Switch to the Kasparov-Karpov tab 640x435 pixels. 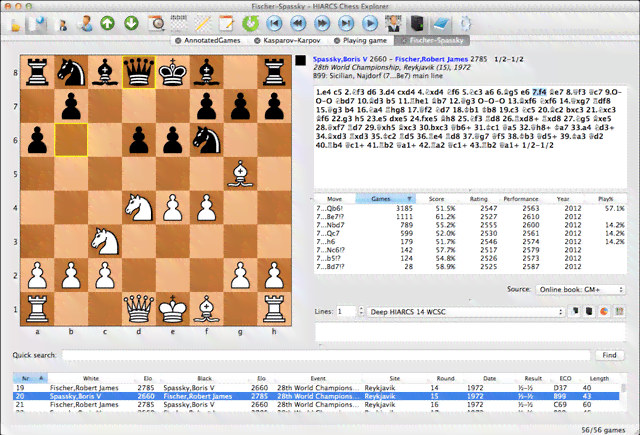pyautogui.click(x=291, y=40)
